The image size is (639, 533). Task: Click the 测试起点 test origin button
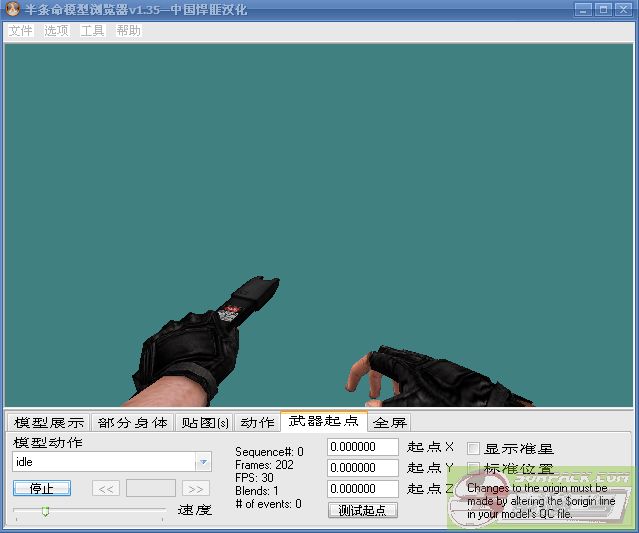(362, 510)
